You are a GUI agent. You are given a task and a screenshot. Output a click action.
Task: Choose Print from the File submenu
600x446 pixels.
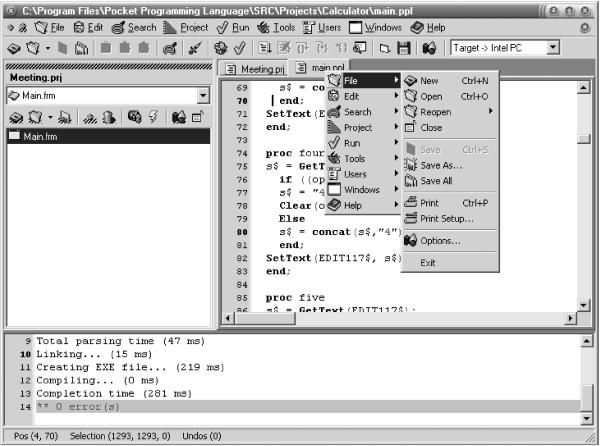pos(429,203)
